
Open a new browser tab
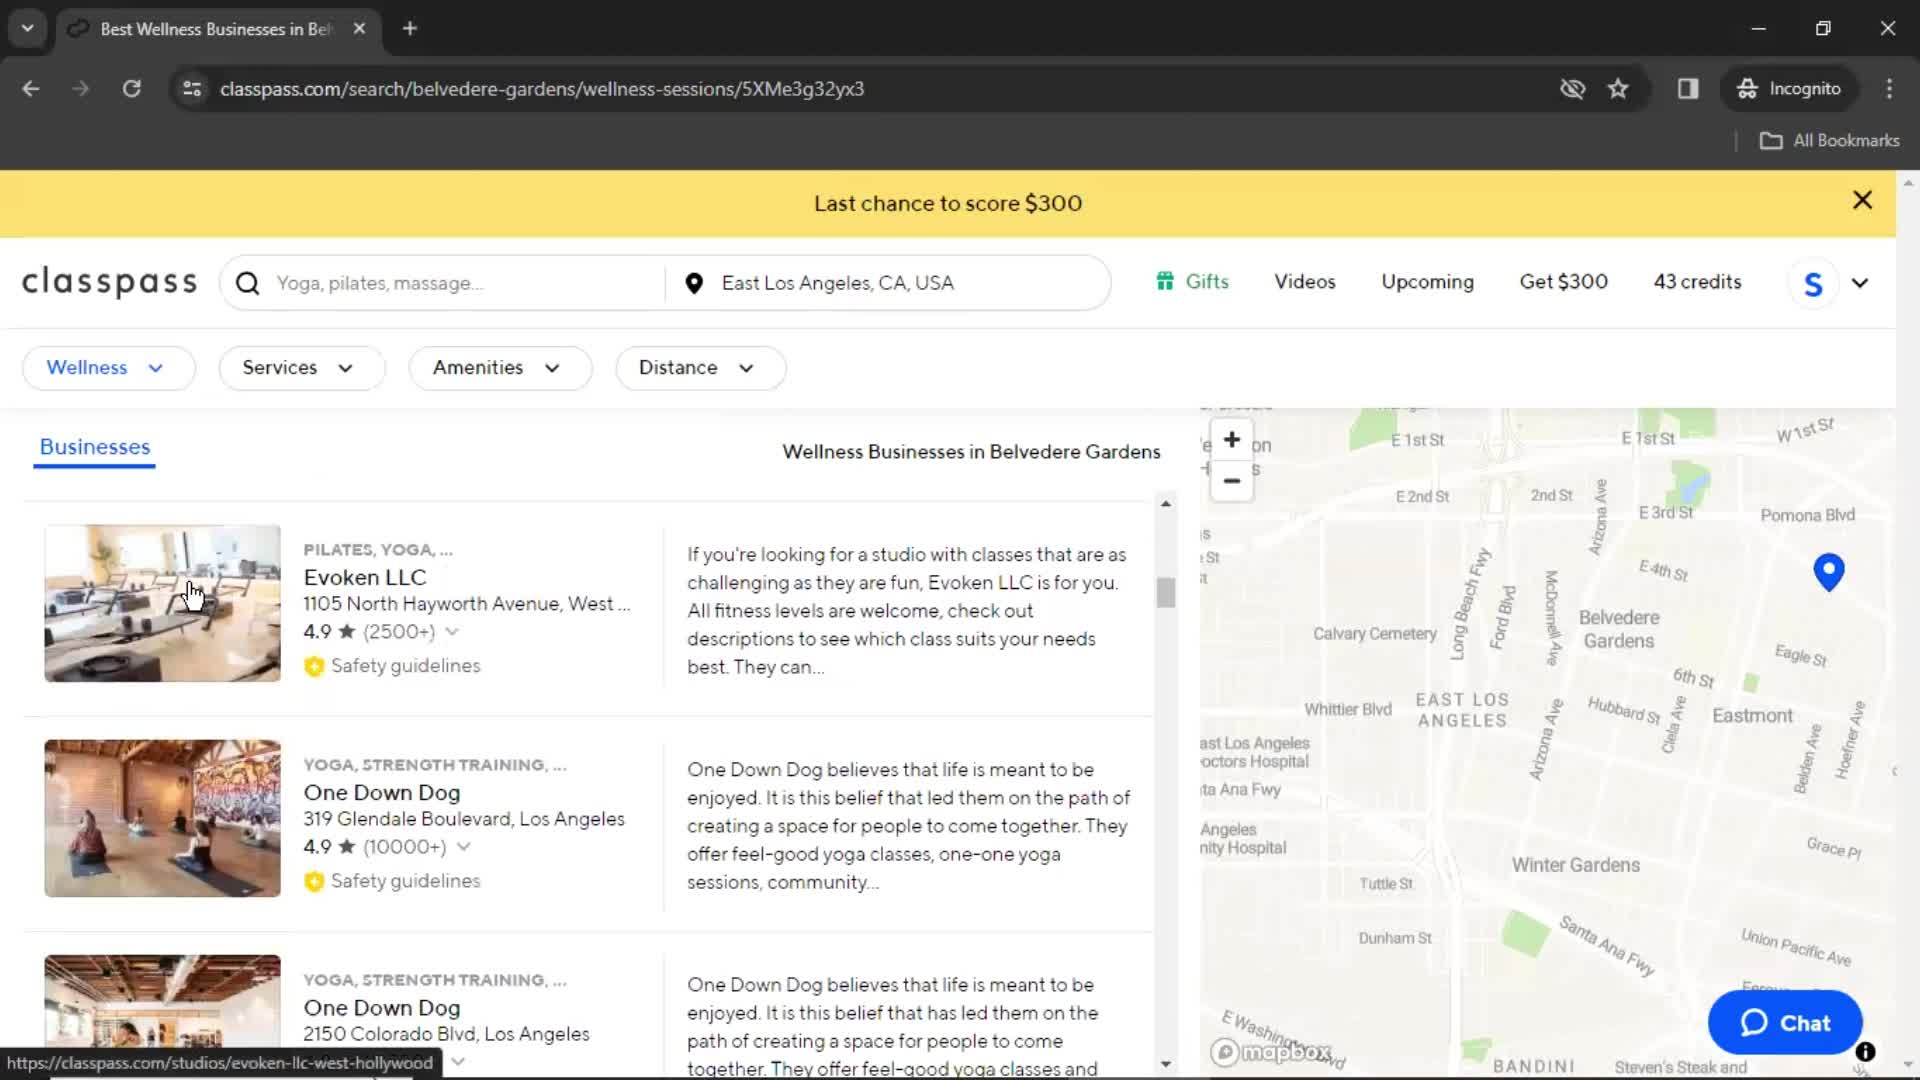click(x=410, y=29)
